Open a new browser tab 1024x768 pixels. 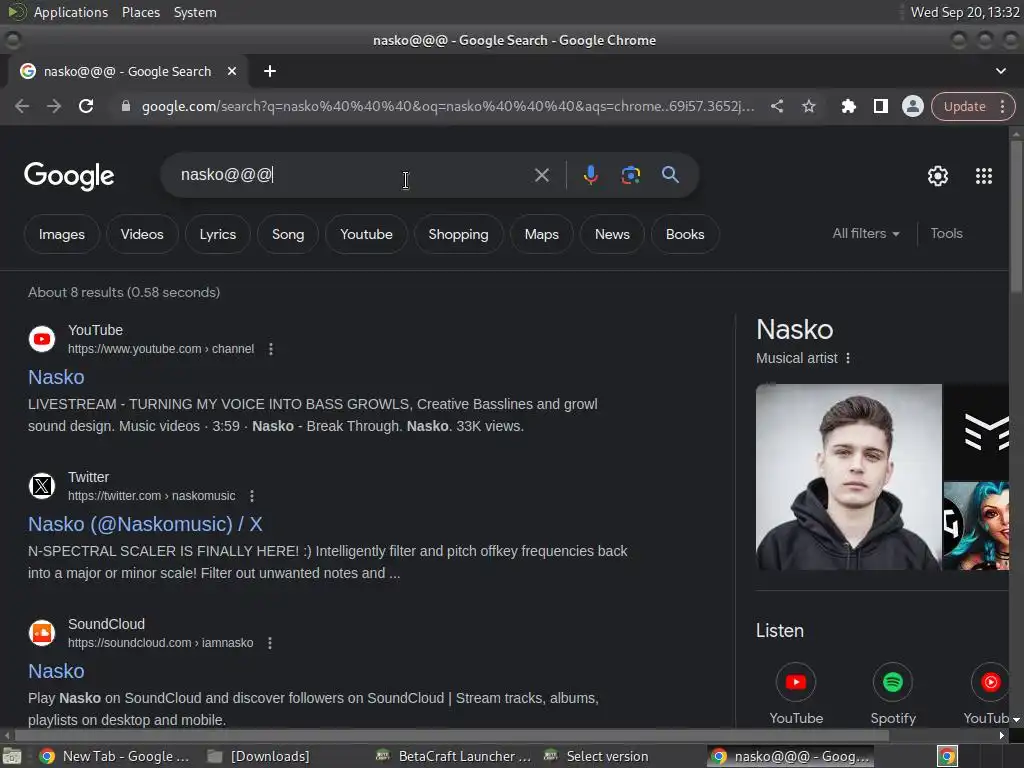point(270,71)
